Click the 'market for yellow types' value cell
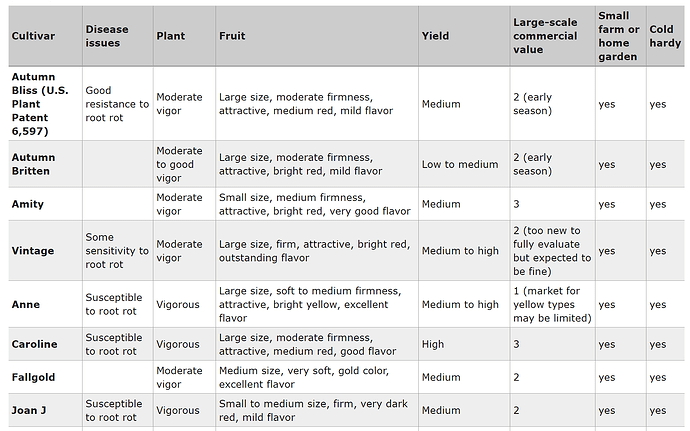690x431 pixels. pyautogui.click(x=551, y=304)
